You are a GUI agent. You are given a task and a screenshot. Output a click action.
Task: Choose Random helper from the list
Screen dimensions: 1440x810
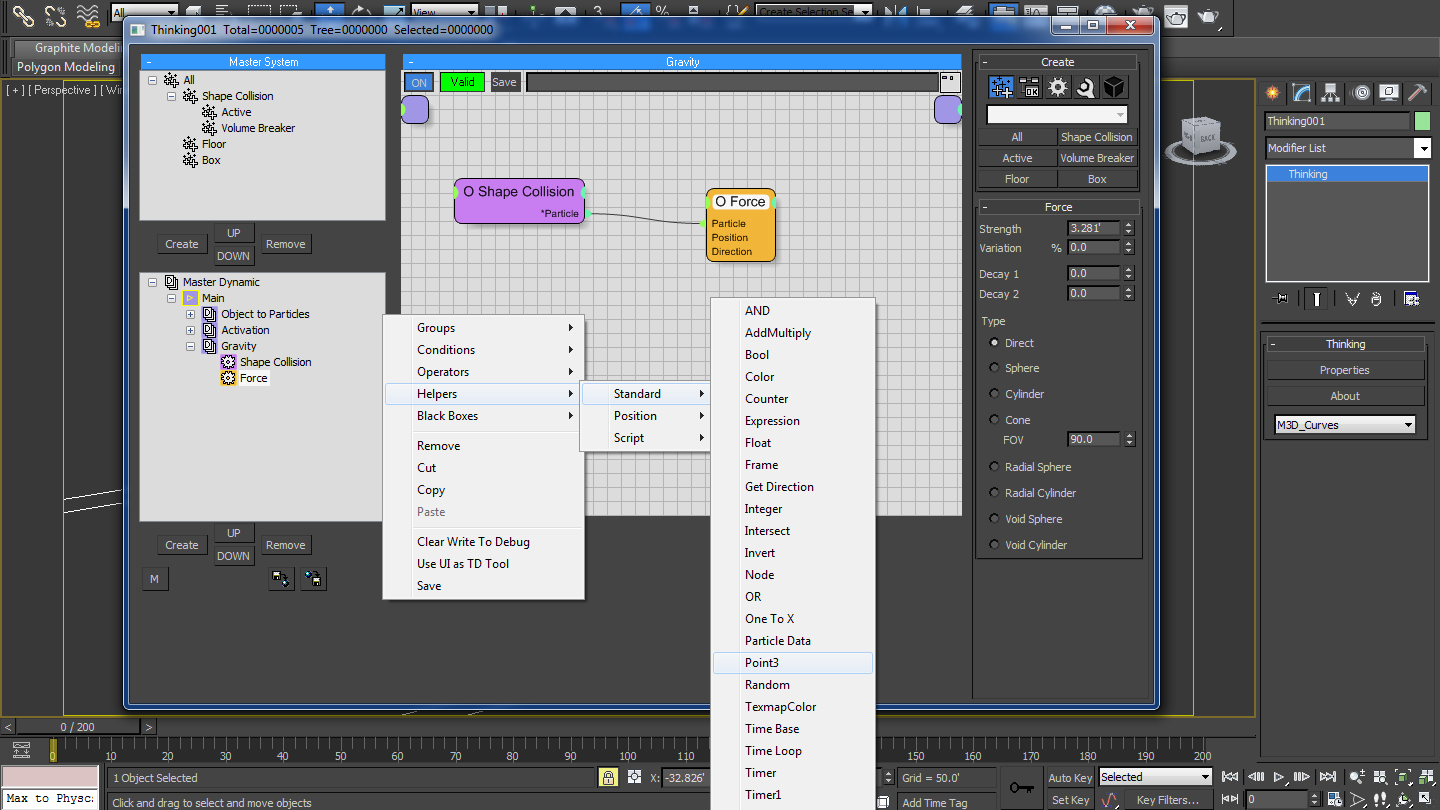click(793, 685)
